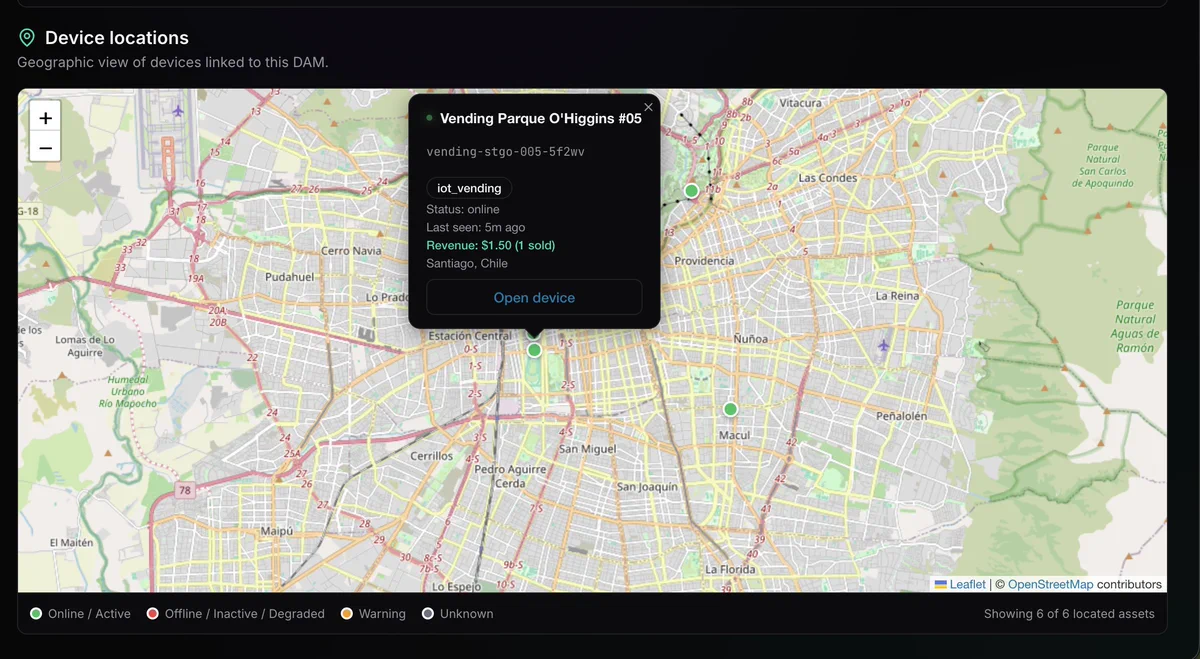The image size is (1200, 659).
Task: Click the green status dot in the popup title
Action: tap(429, 118)
